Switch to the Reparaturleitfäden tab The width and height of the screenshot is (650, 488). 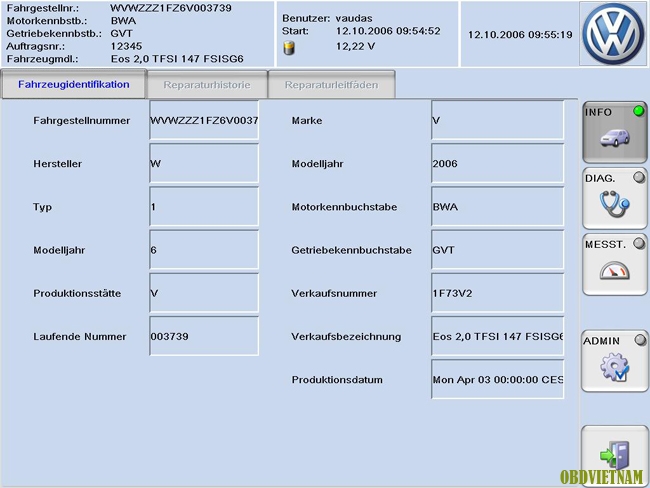tap(331, 85)
